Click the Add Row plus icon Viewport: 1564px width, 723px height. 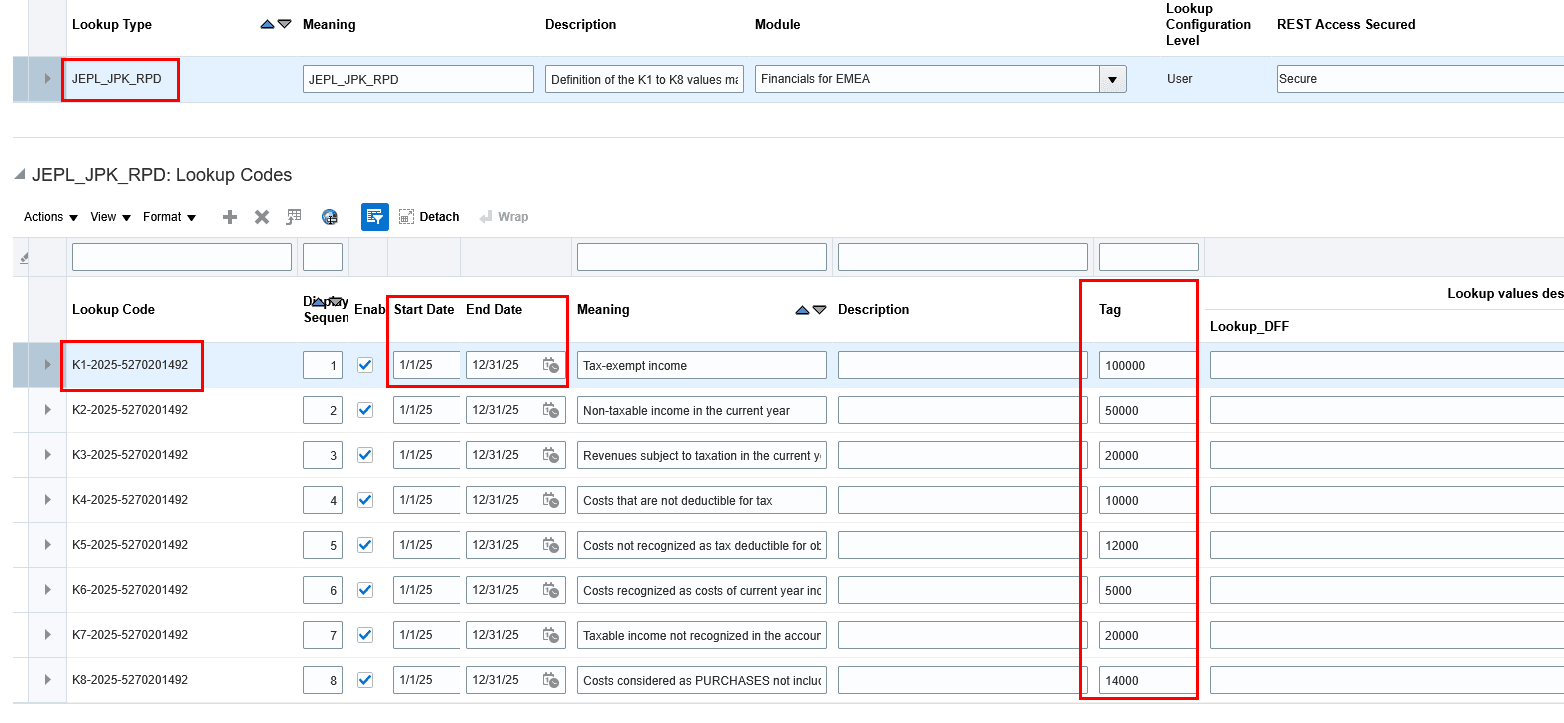230,217
